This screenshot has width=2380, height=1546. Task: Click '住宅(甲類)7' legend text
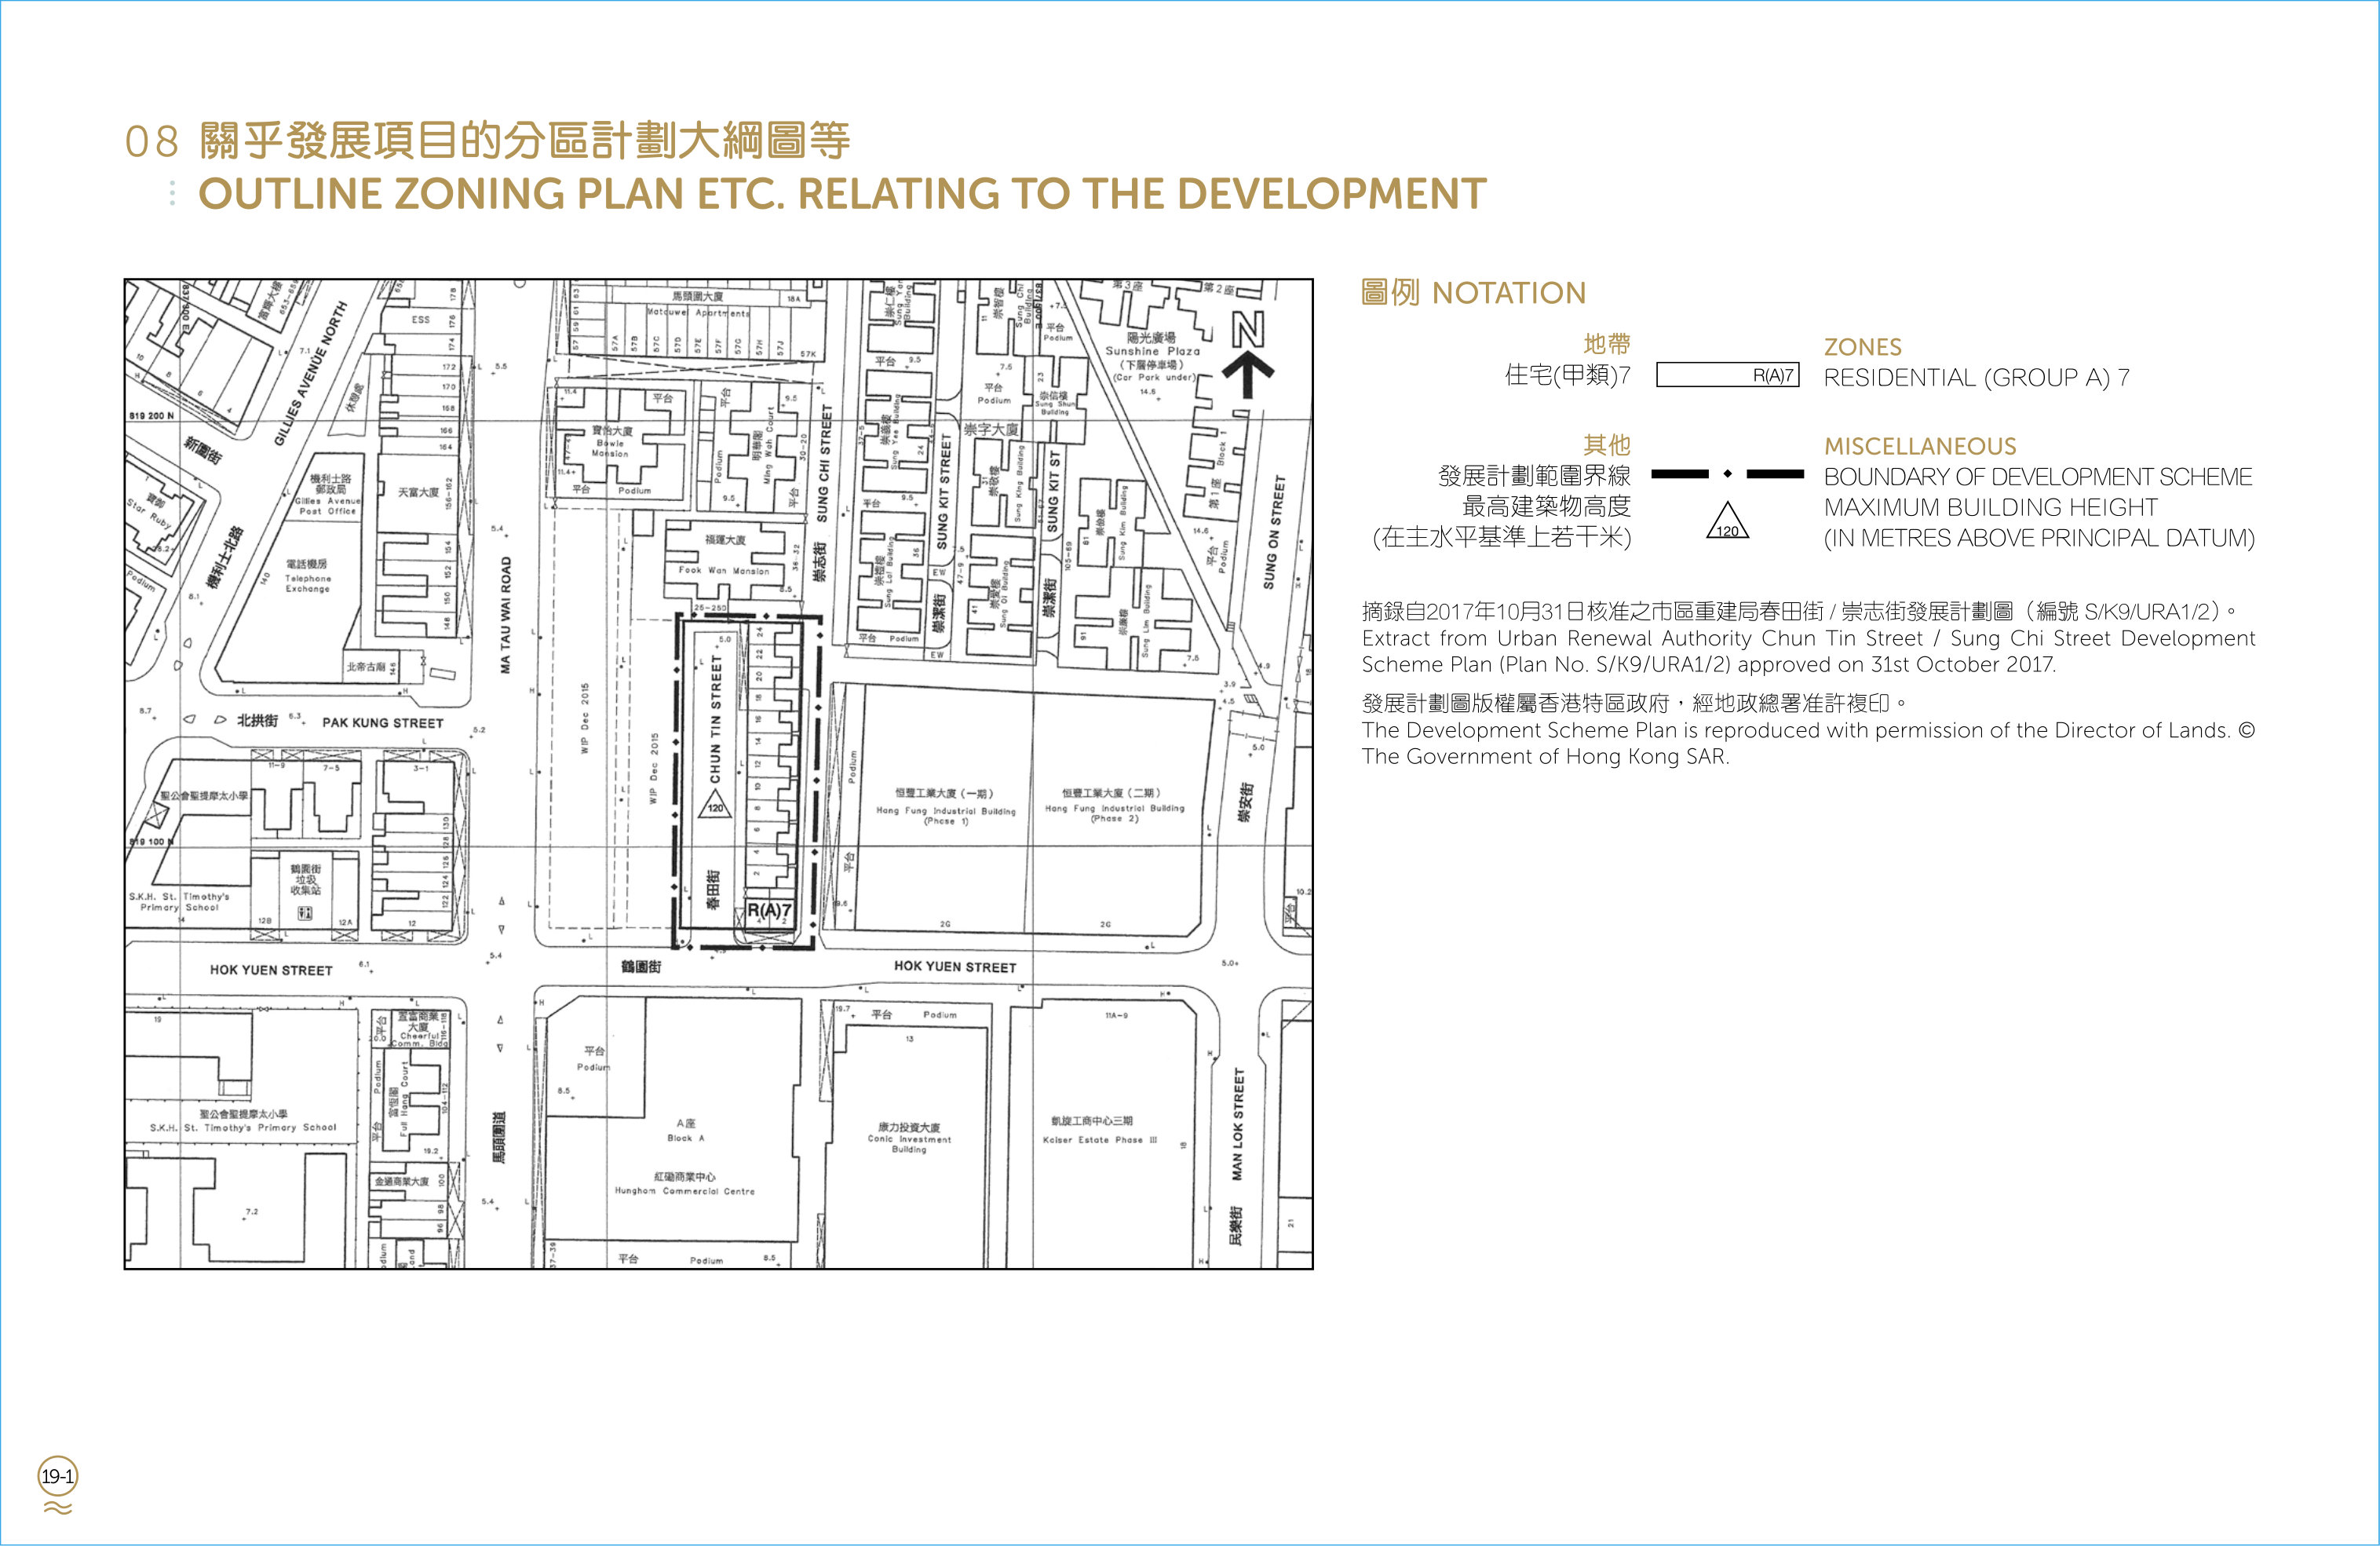pyautogui.click(x=1567, y=375)
